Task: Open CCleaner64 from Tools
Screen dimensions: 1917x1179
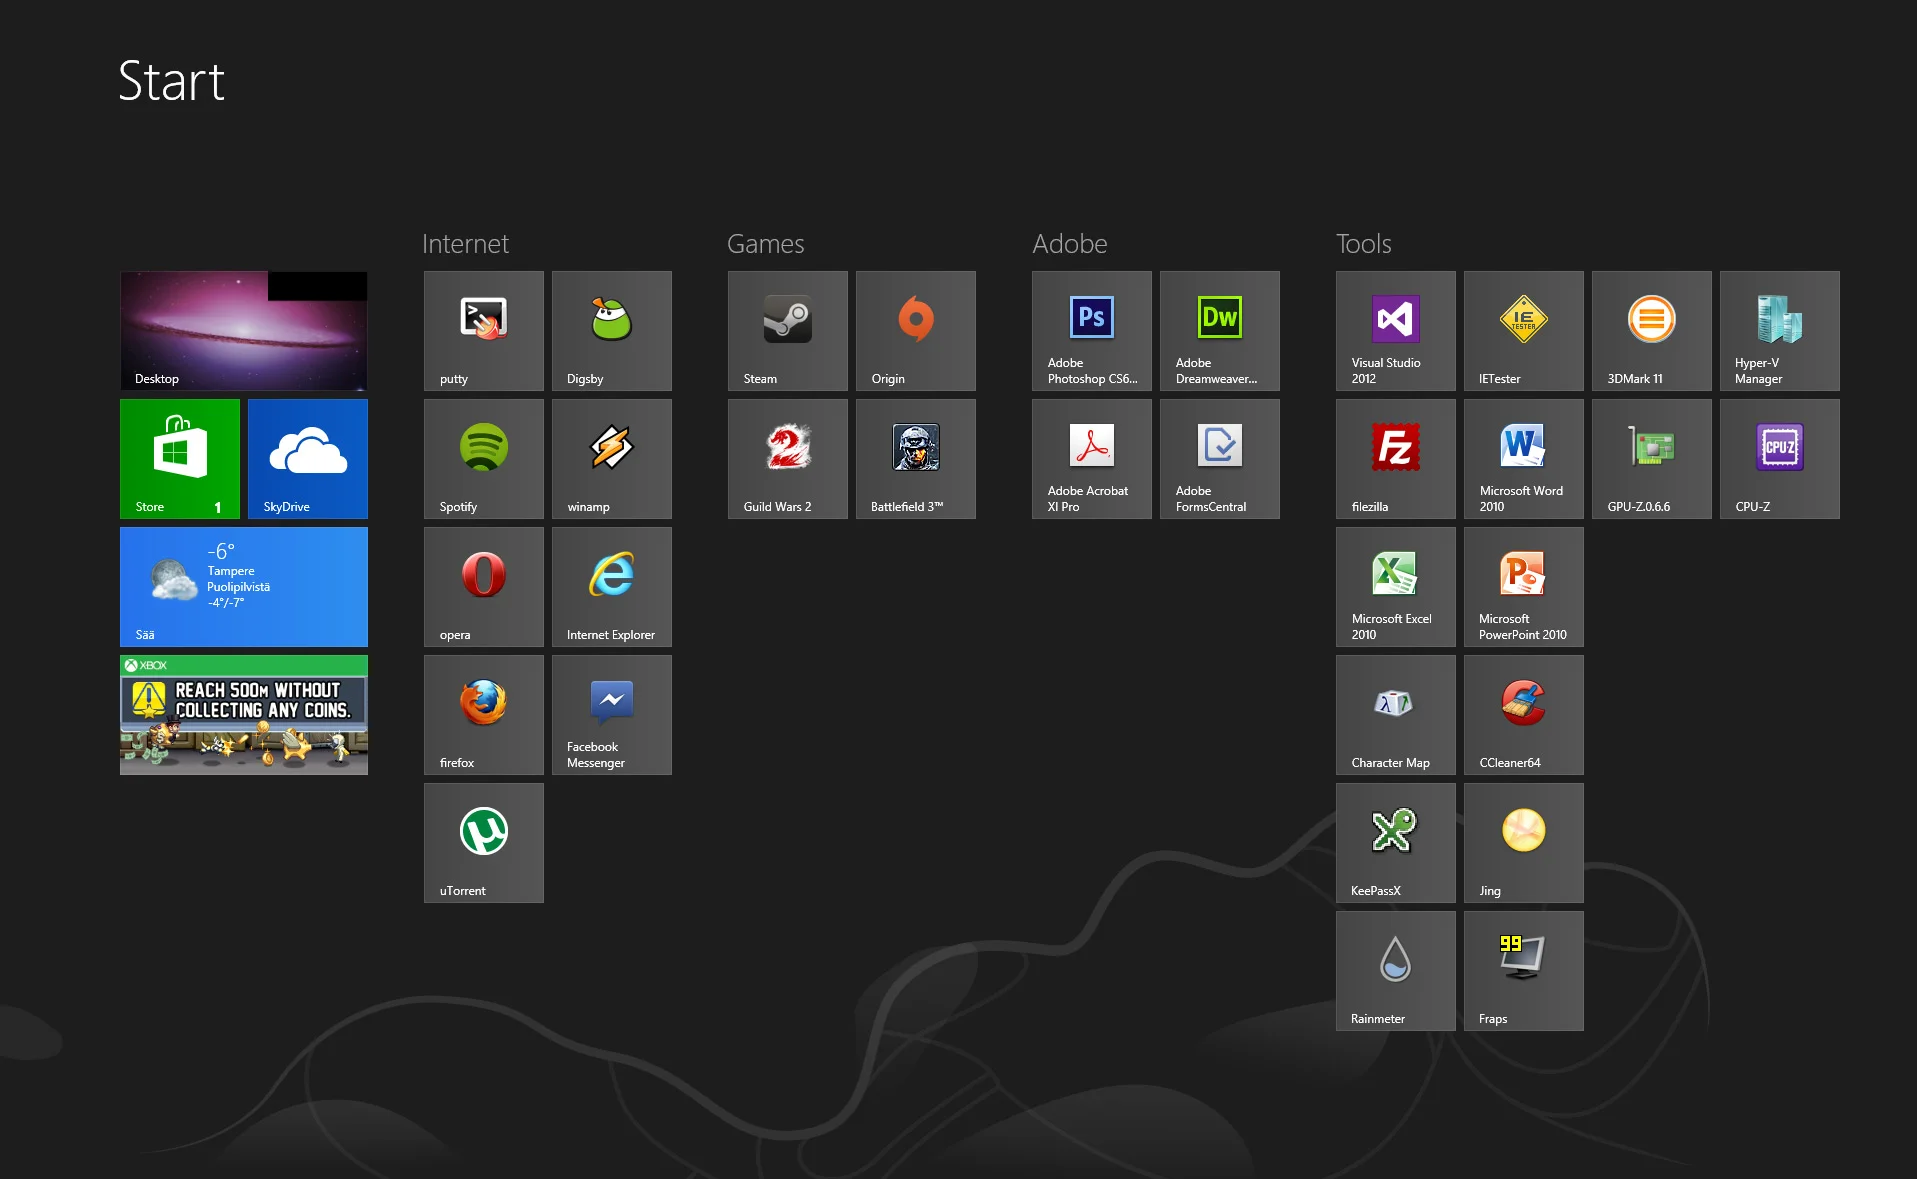Action: (1523, 715)
